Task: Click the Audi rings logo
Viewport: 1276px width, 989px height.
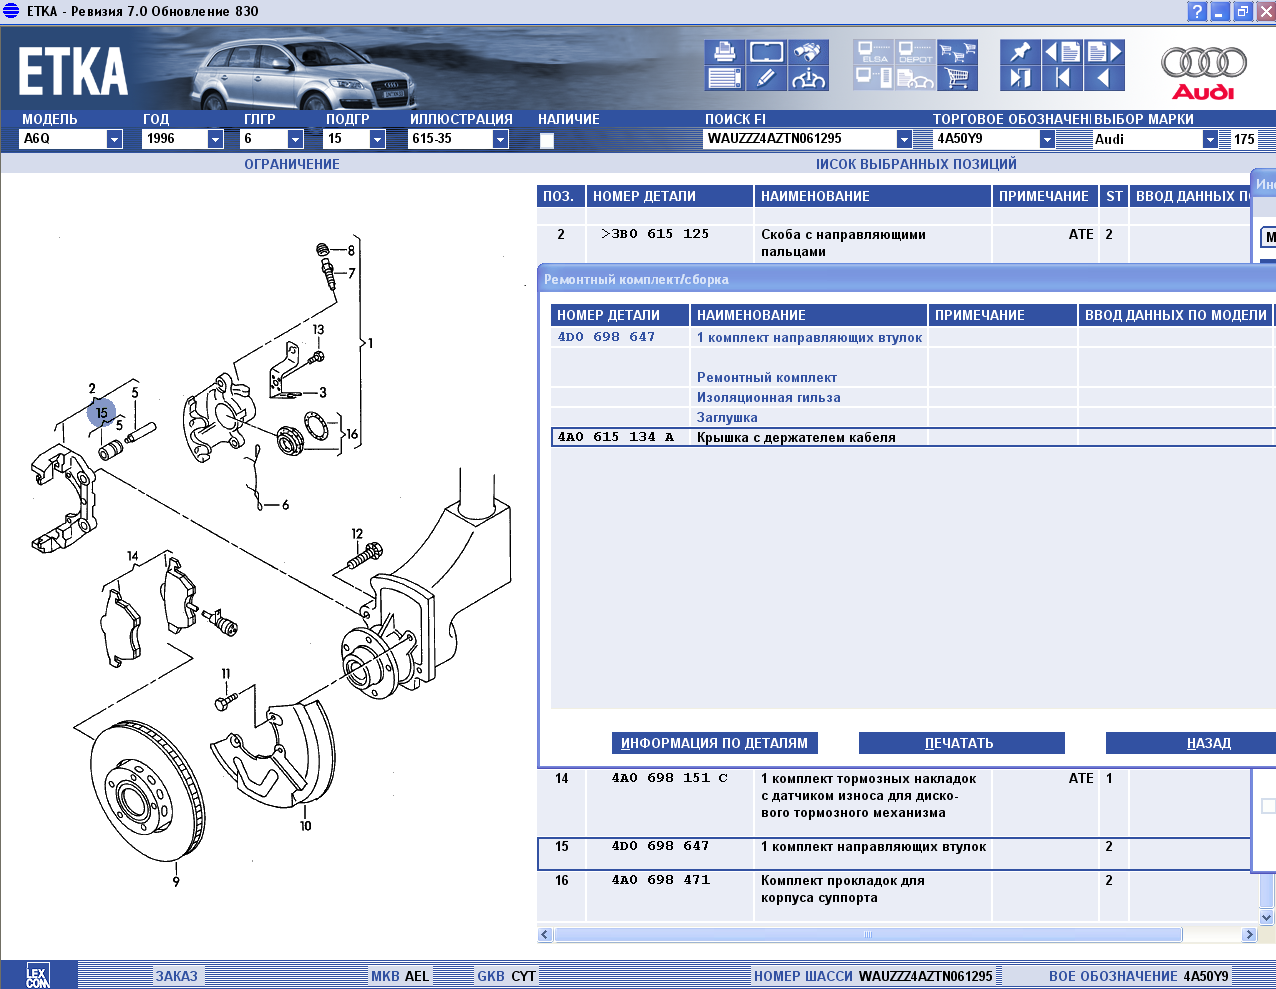Action: 1204,72
